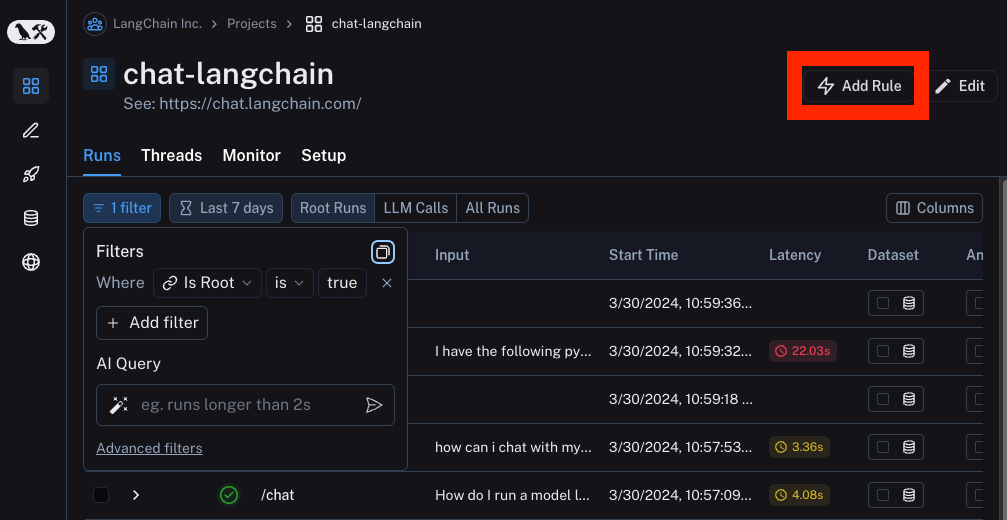Screen dimensions: 1007x520
Task: Tick the checkbox for the /chat run row
Action: pos(101,495)
